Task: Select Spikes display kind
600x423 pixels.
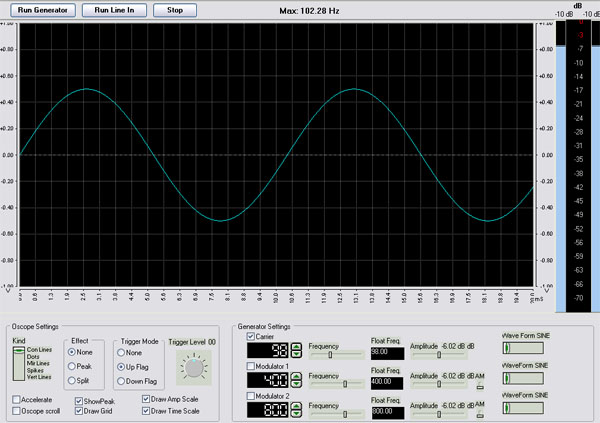Action: (35, 370)
